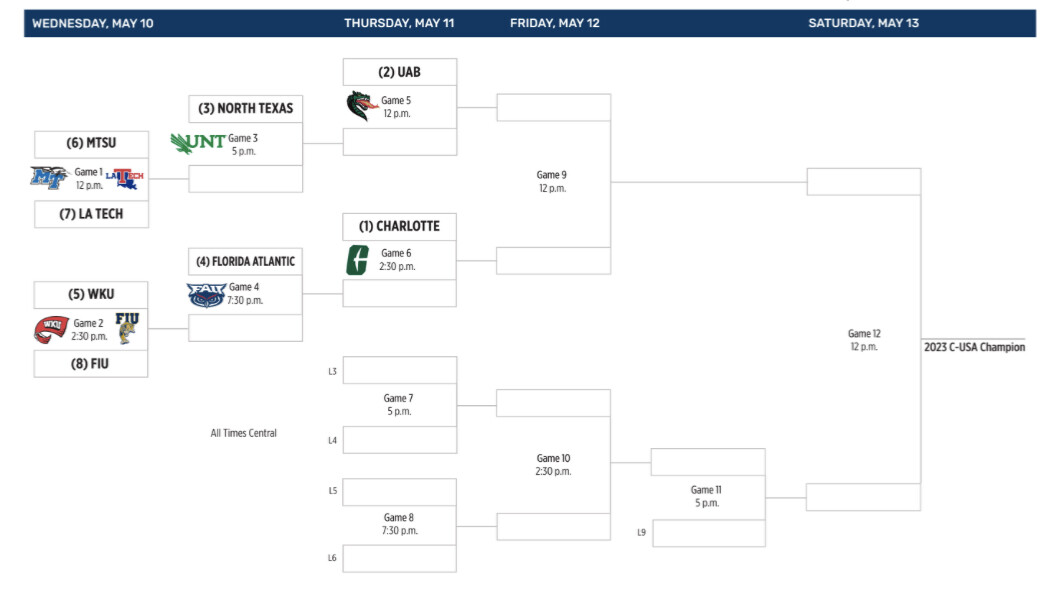The width and height of the screenshot is (1063, 604).
Task: Click the (3) North Texas team box
Action: (x=246, y=108)
